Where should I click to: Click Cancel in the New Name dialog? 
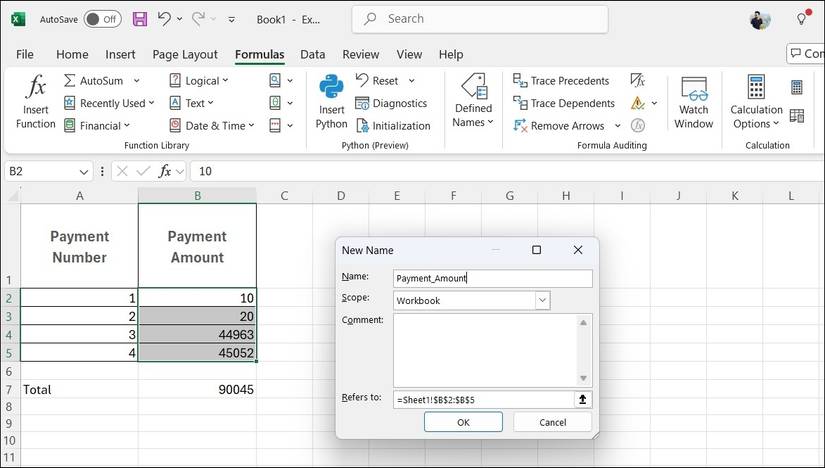pyautogui.click(x=552, y=422)
